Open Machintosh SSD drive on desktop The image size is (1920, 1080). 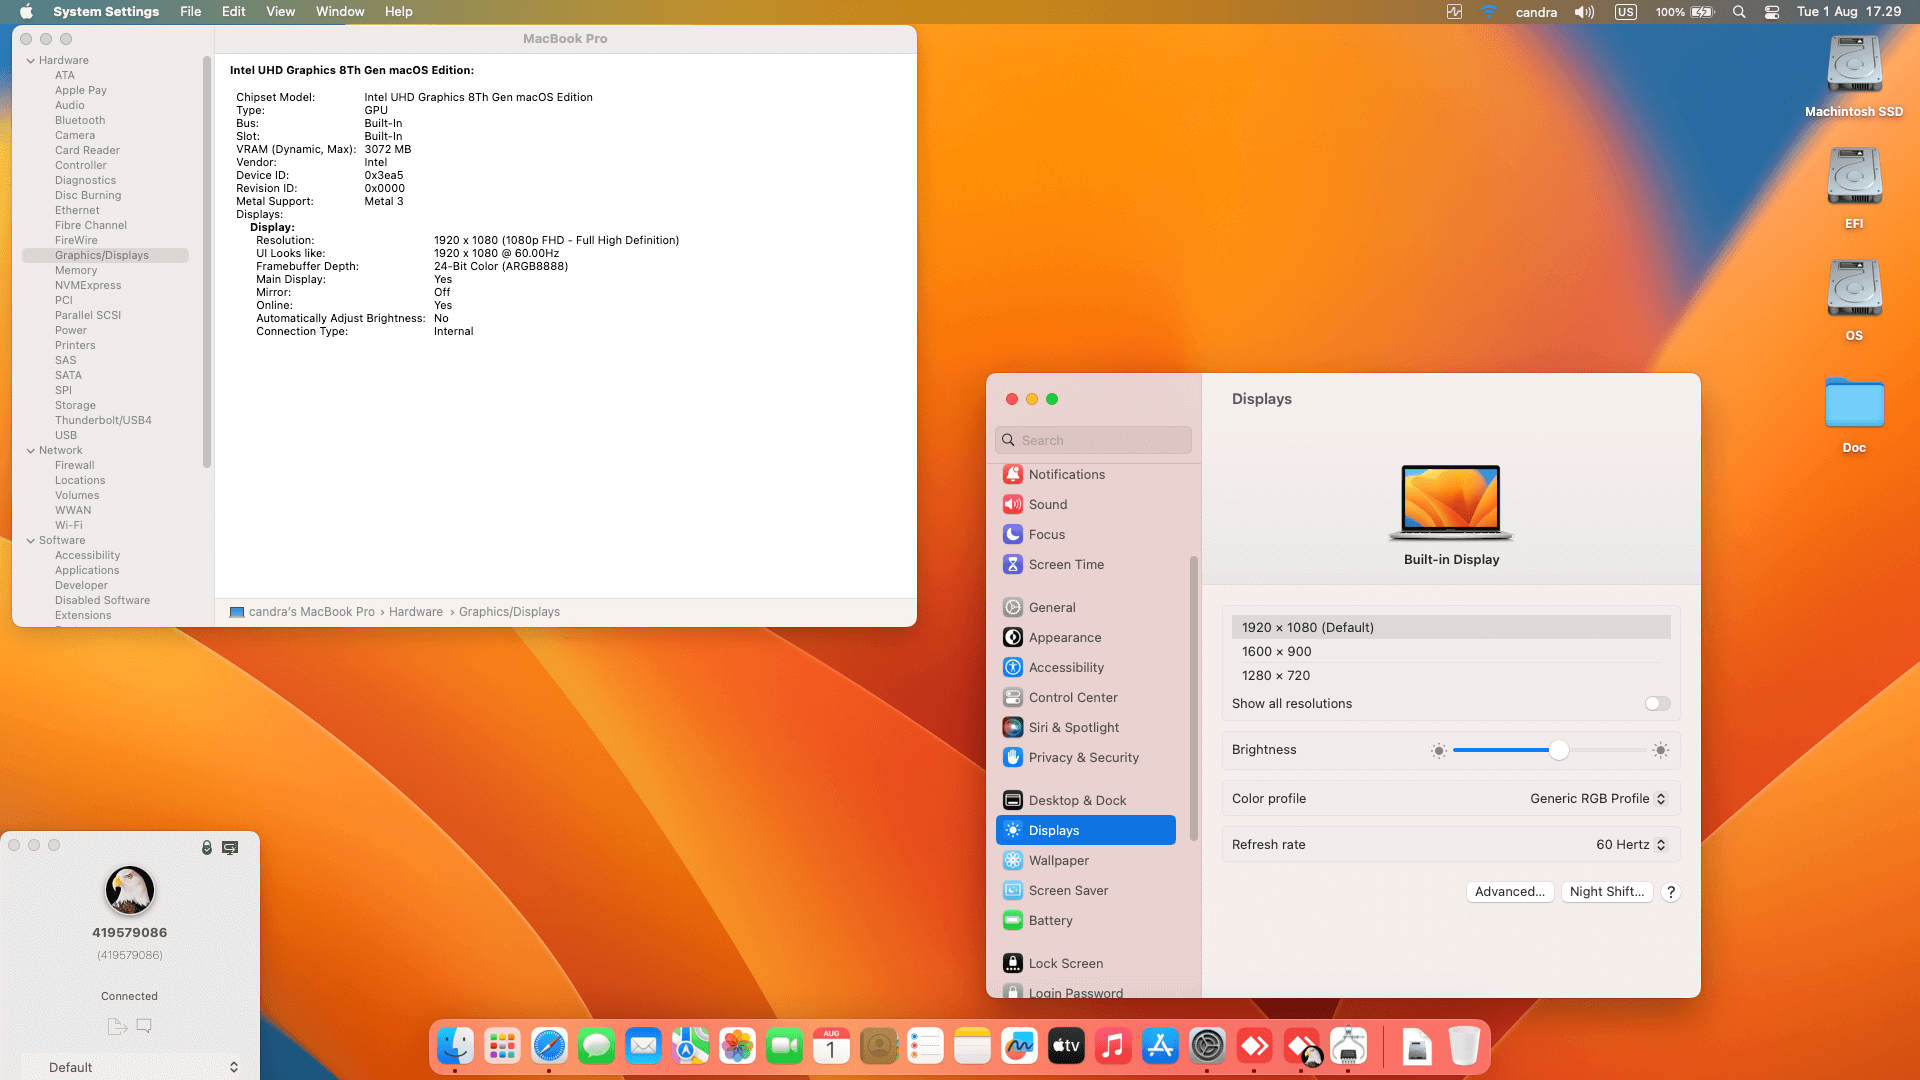point(1854,76)
